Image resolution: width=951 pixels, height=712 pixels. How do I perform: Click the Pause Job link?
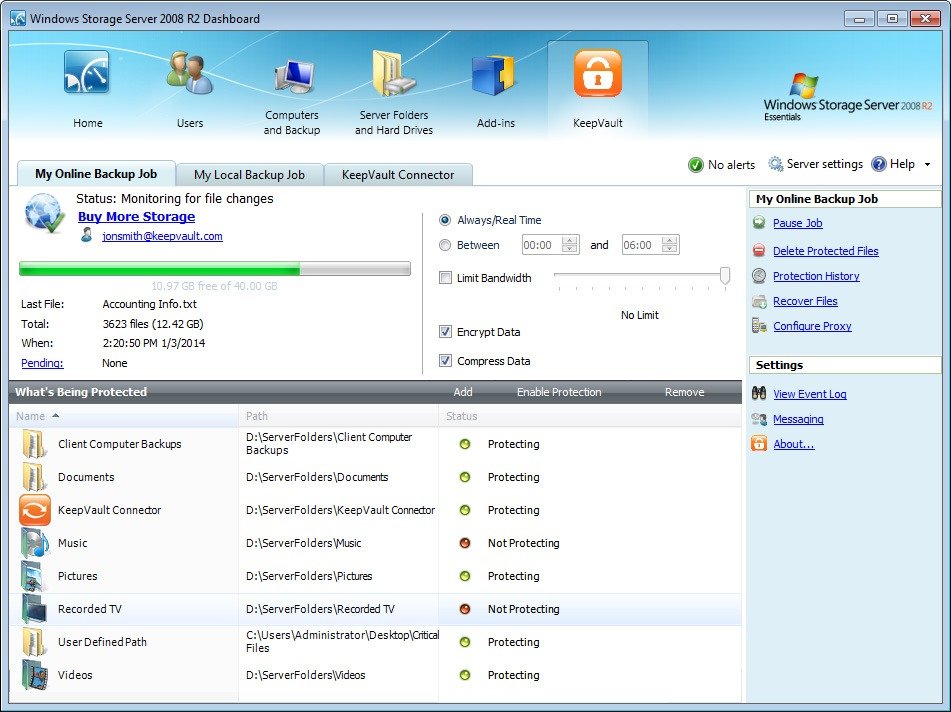click(x=798, y=223)
